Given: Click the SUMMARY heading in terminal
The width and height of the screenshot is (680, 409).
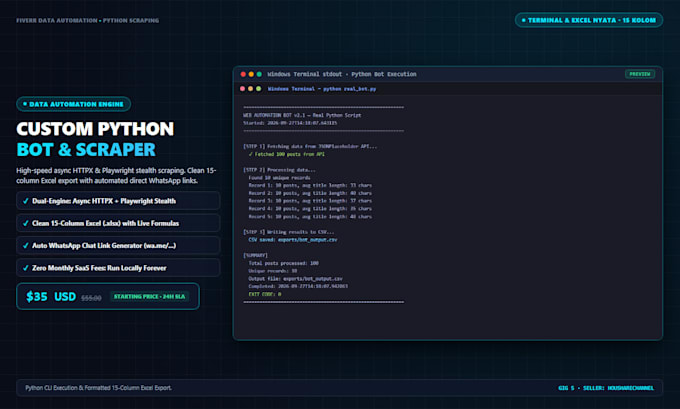Looking at the screenshot, I should pos(255,255).
